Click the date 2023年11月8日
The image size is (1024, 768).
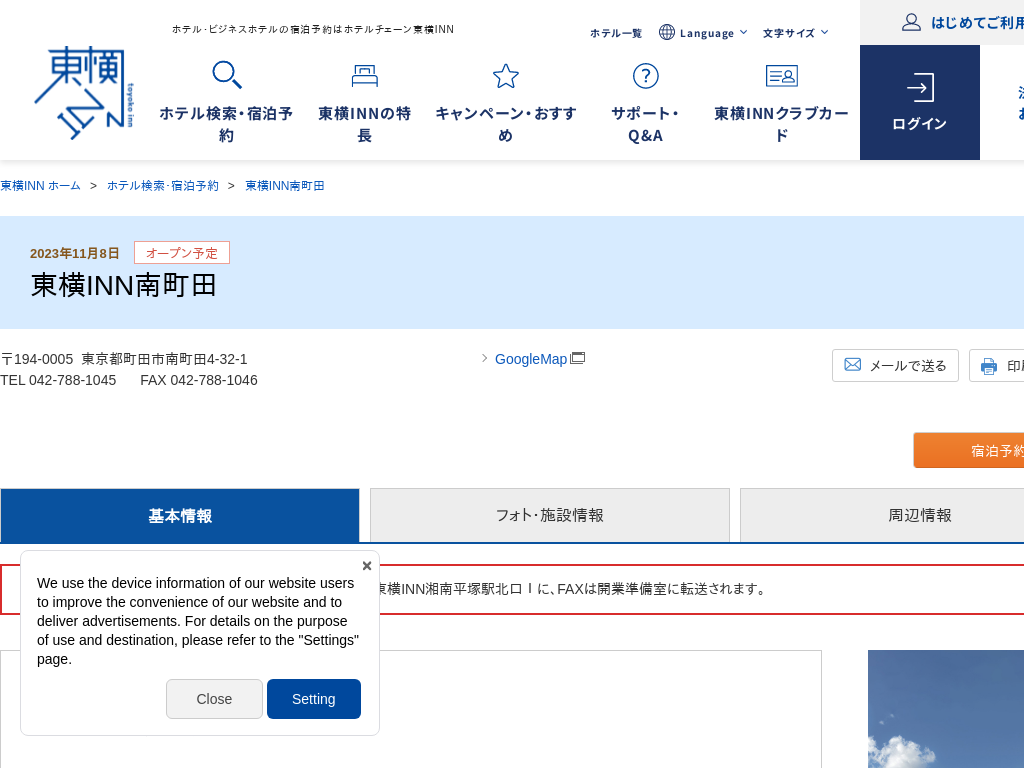[74, 253]
